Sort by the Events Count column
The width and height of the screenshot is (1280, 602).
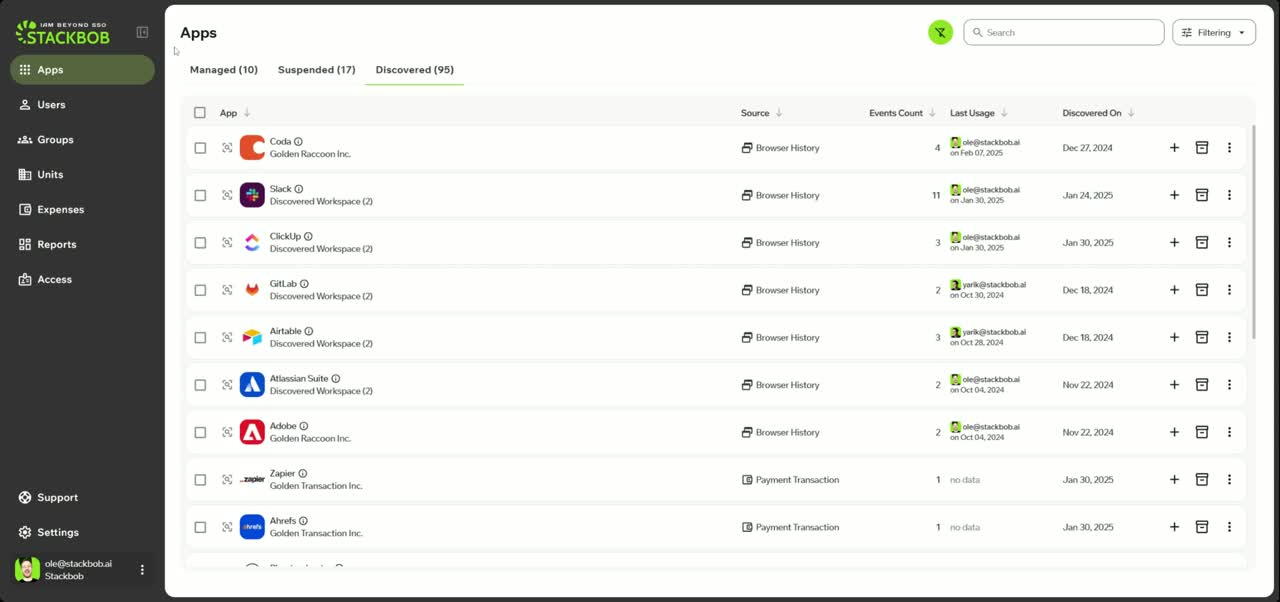pyautogui.click(x=902, y=113)
